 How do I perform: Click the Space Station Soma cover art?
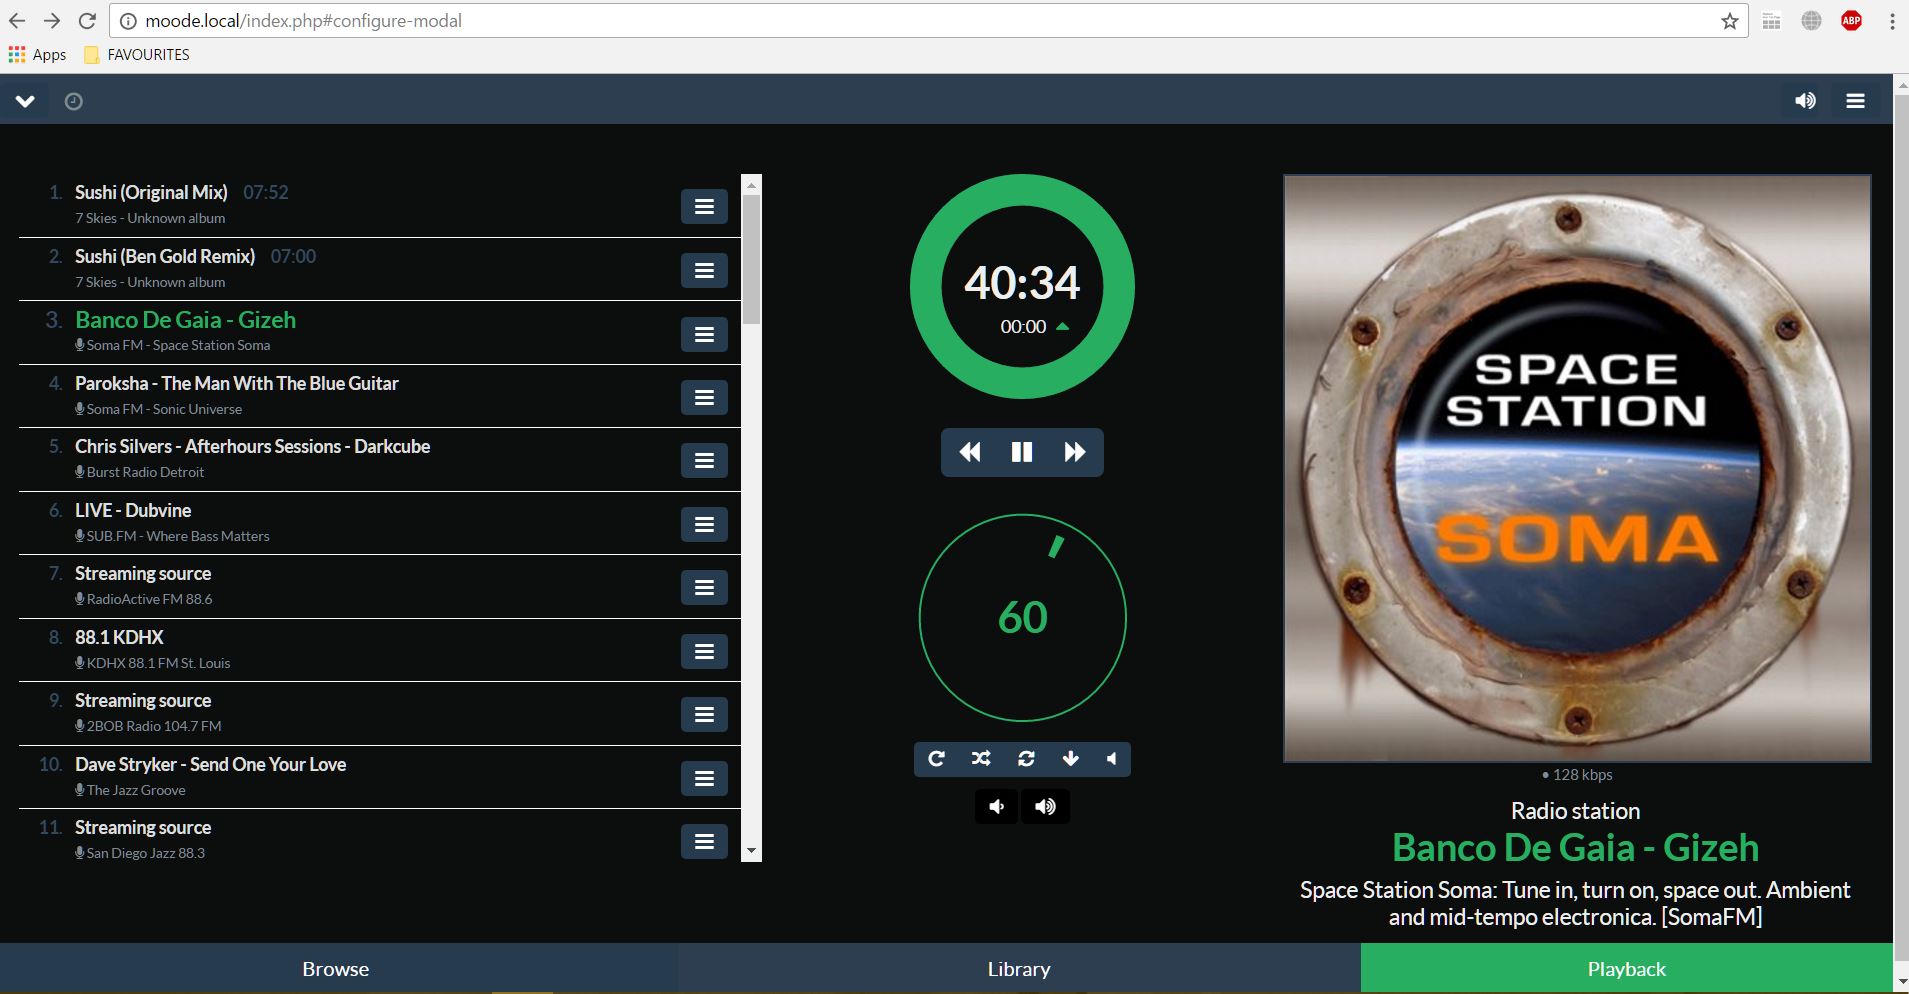point(1577,469)
